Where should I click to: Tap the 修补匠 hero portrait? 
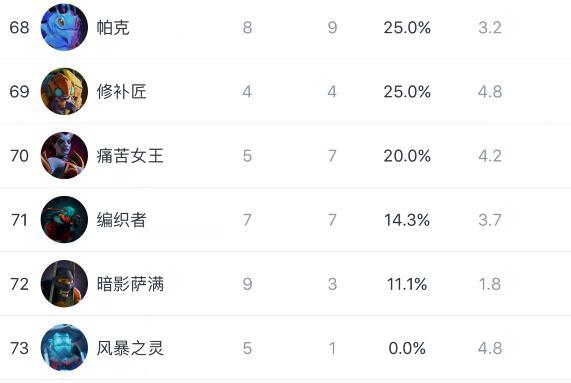64,91
